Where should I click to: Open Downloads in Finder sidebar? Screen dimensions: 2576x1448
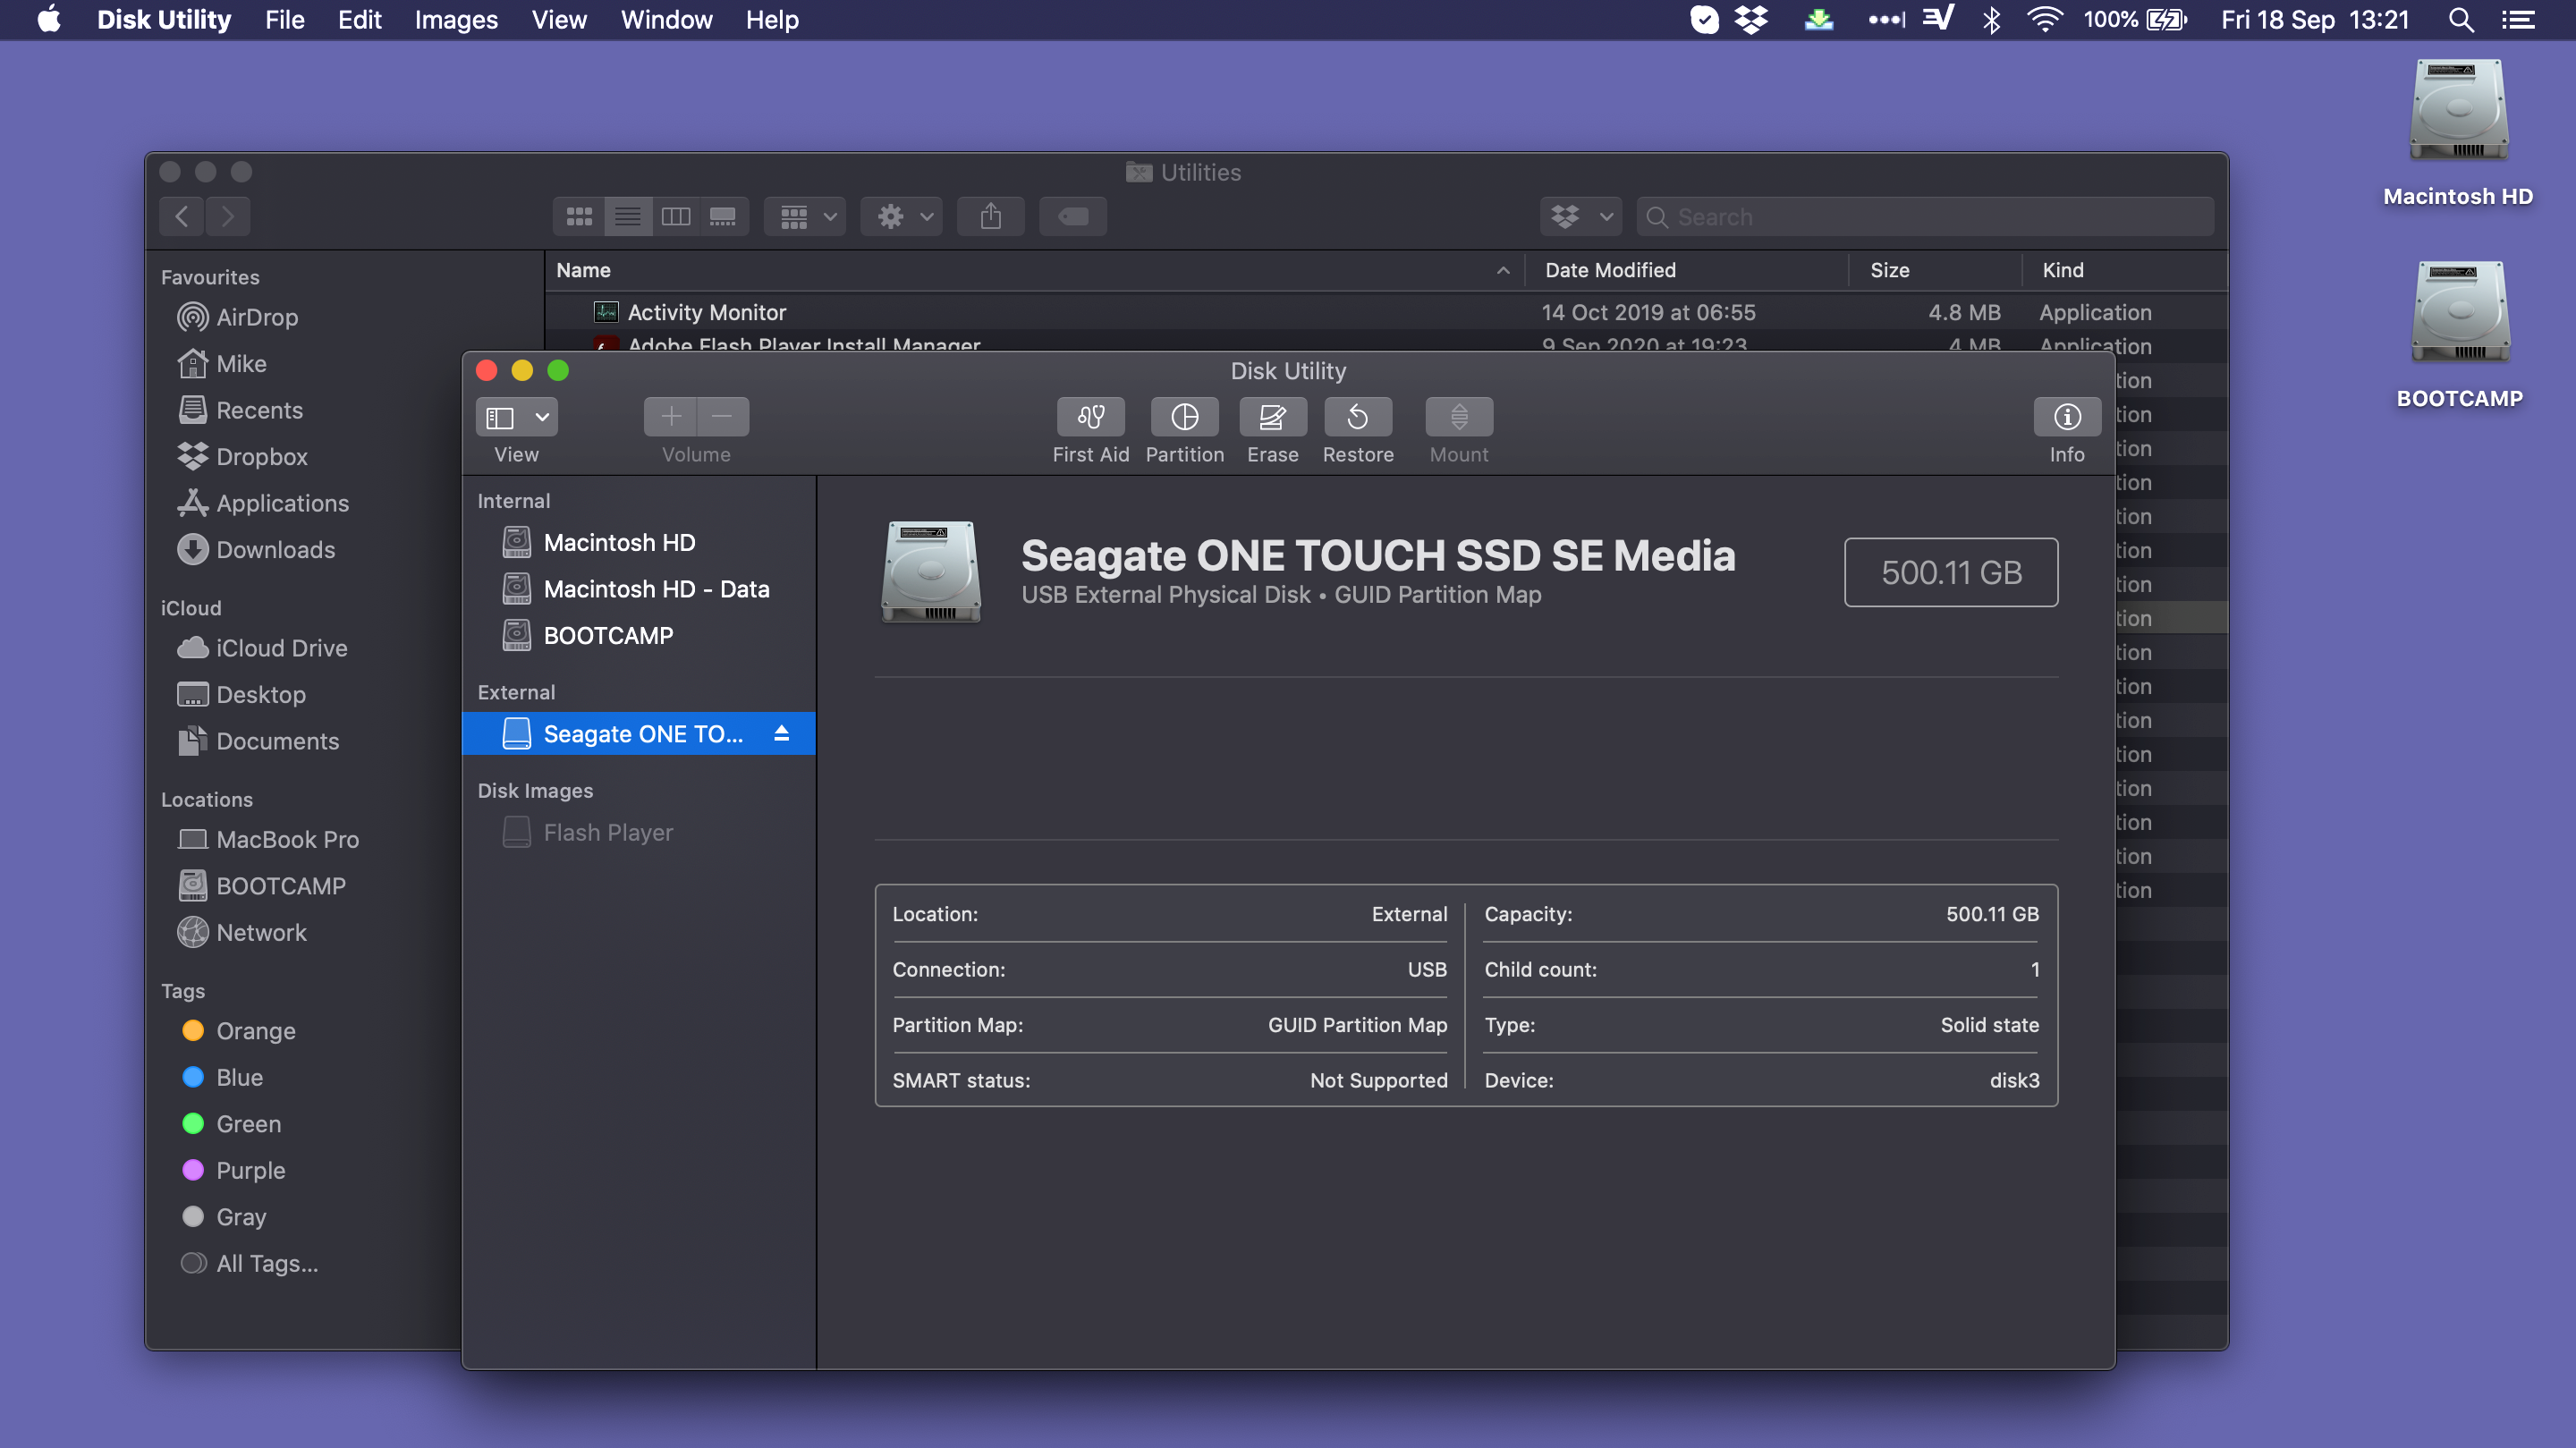tap(275, 550)
